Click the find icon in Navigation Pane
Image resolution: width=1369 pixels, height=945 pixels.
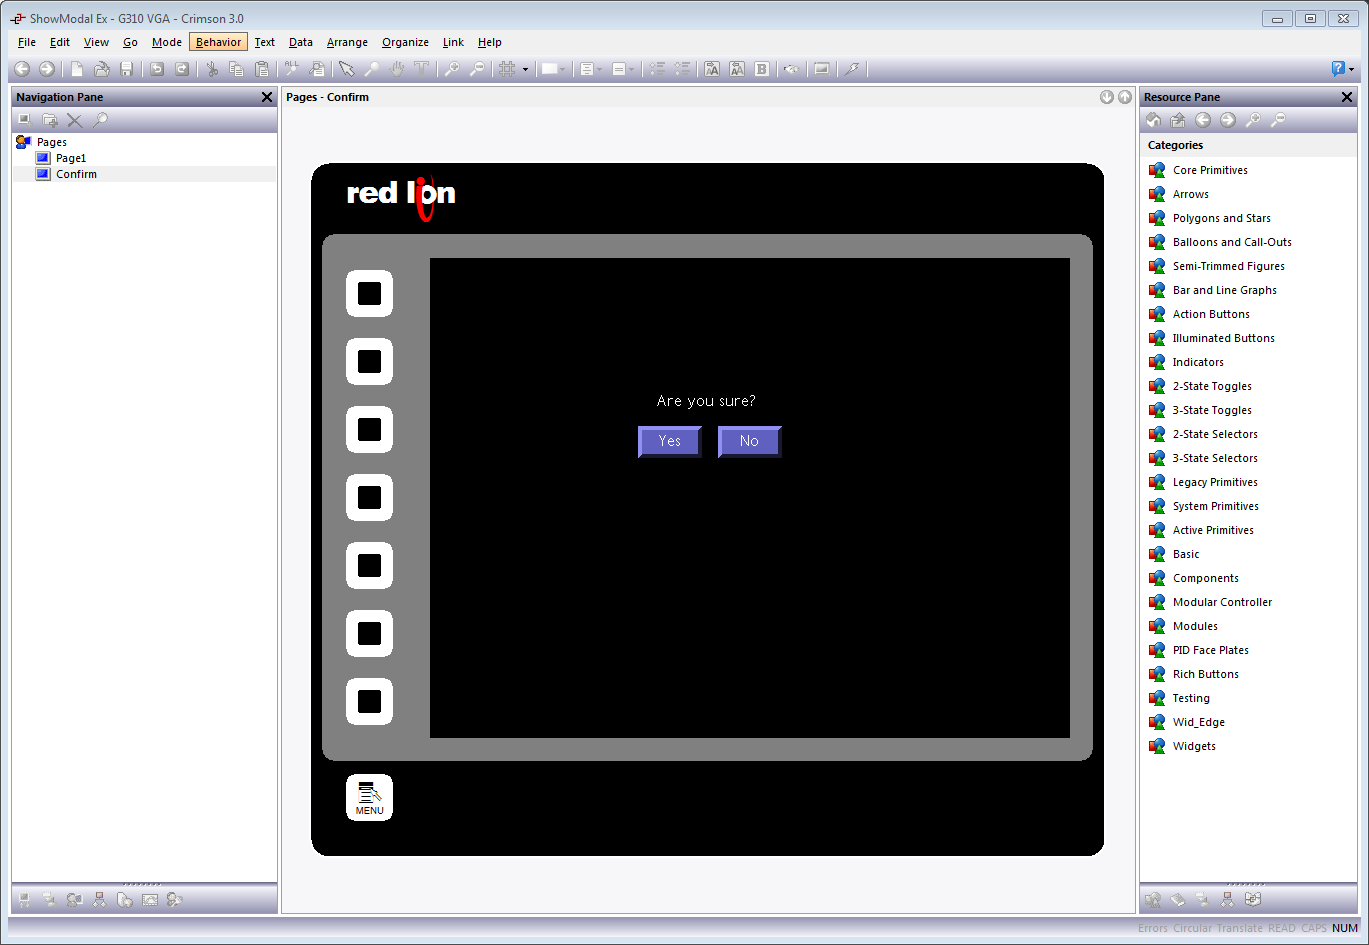point(100,120)
